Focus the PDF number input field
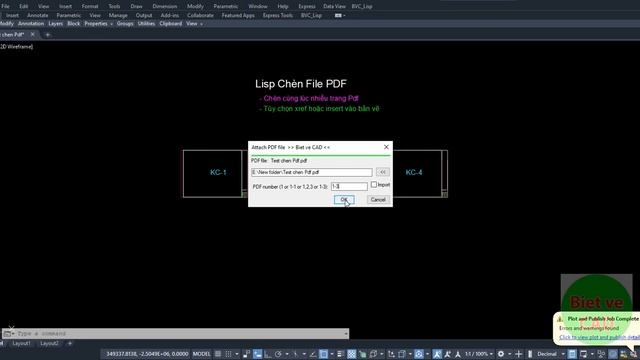This screenshot has height=360, width=640. coord(349,187)
